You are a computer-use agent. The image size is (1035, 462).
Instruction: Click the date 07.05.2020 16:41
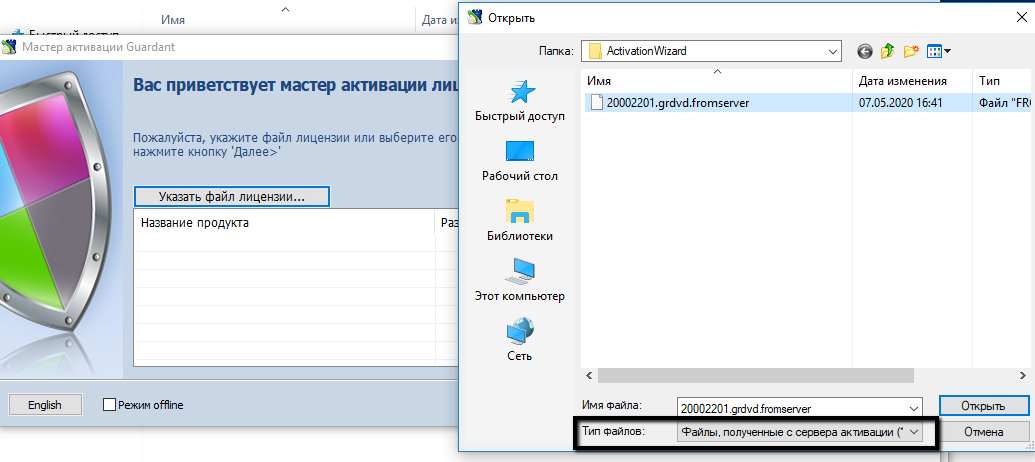tap(900, 103)
